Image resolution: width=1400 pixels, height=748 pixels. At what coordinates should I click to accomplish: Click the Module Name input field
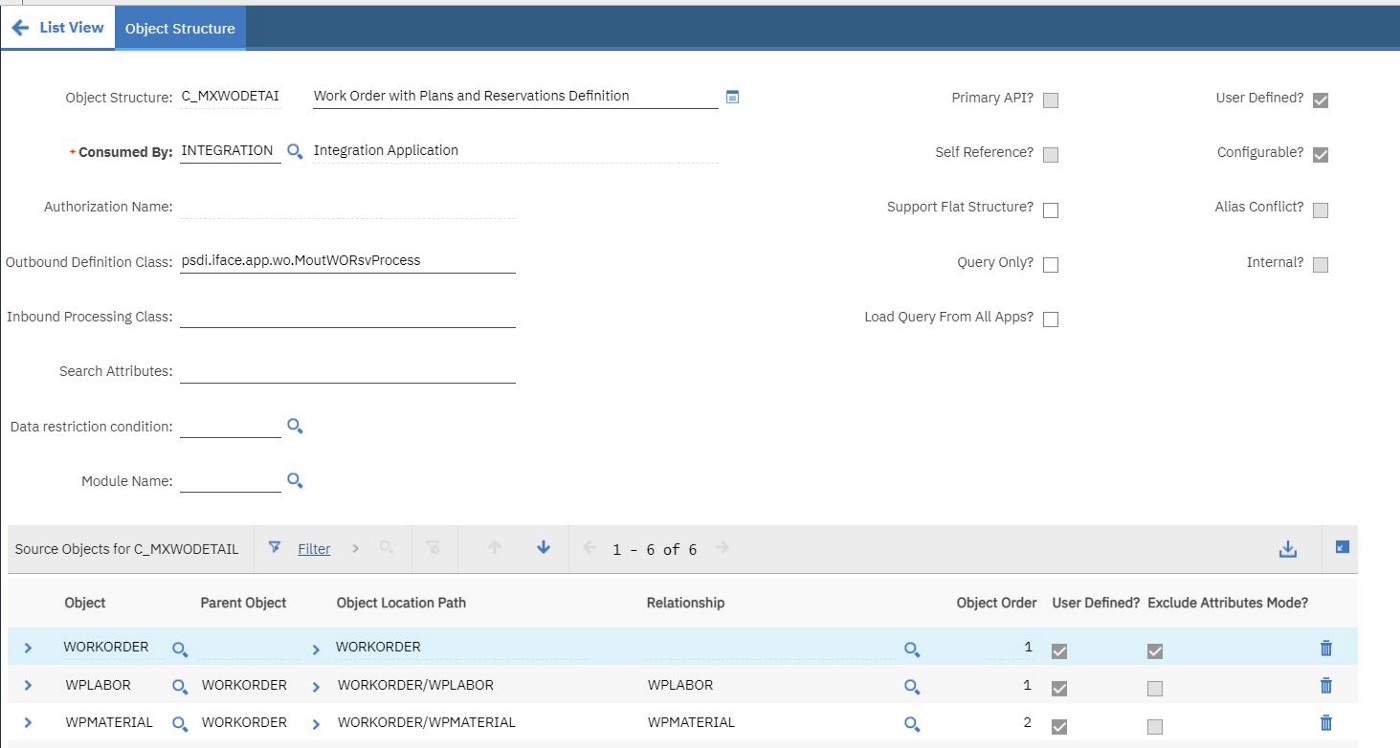231,481
